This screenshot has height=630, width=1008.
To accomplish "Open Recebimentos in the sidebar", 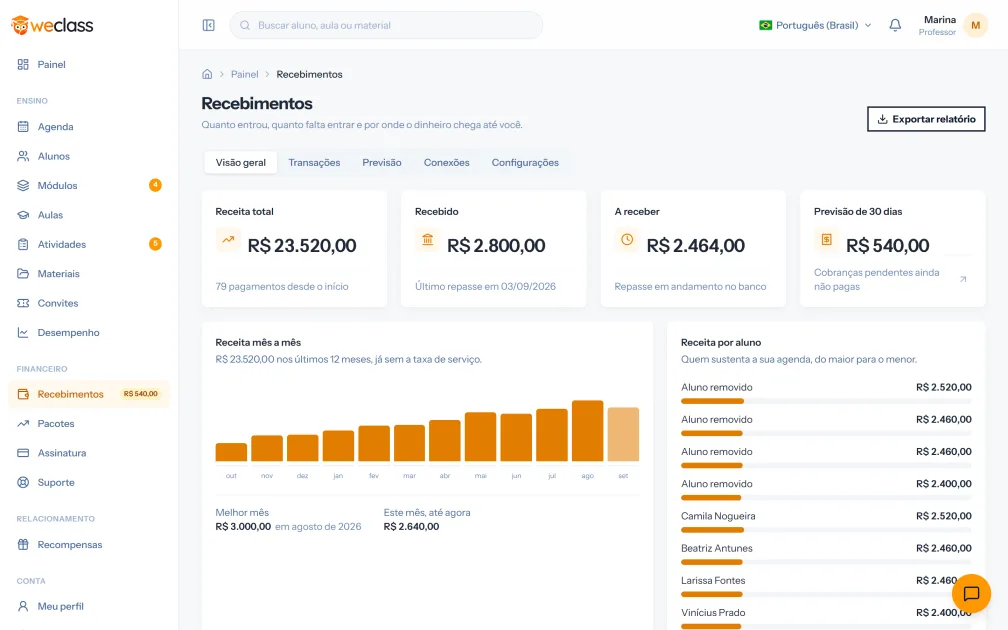I will coord(89,394).
